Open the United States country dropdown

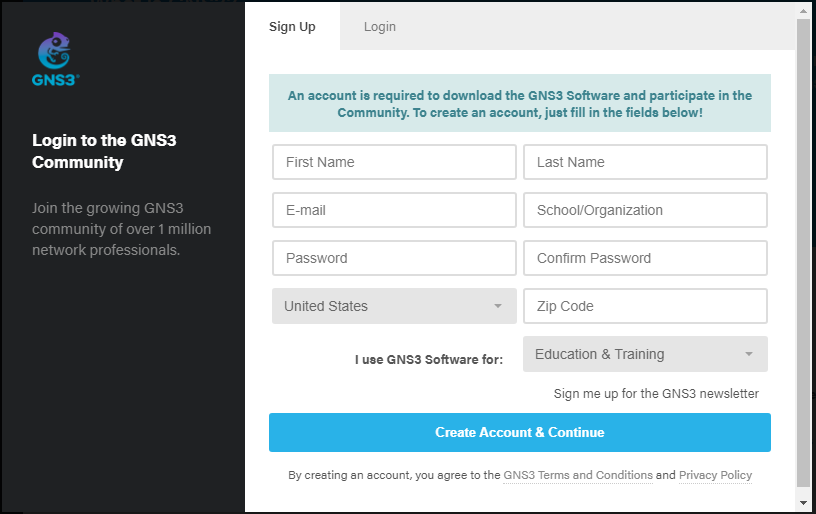pyautogui.click(x=394, y=306)
